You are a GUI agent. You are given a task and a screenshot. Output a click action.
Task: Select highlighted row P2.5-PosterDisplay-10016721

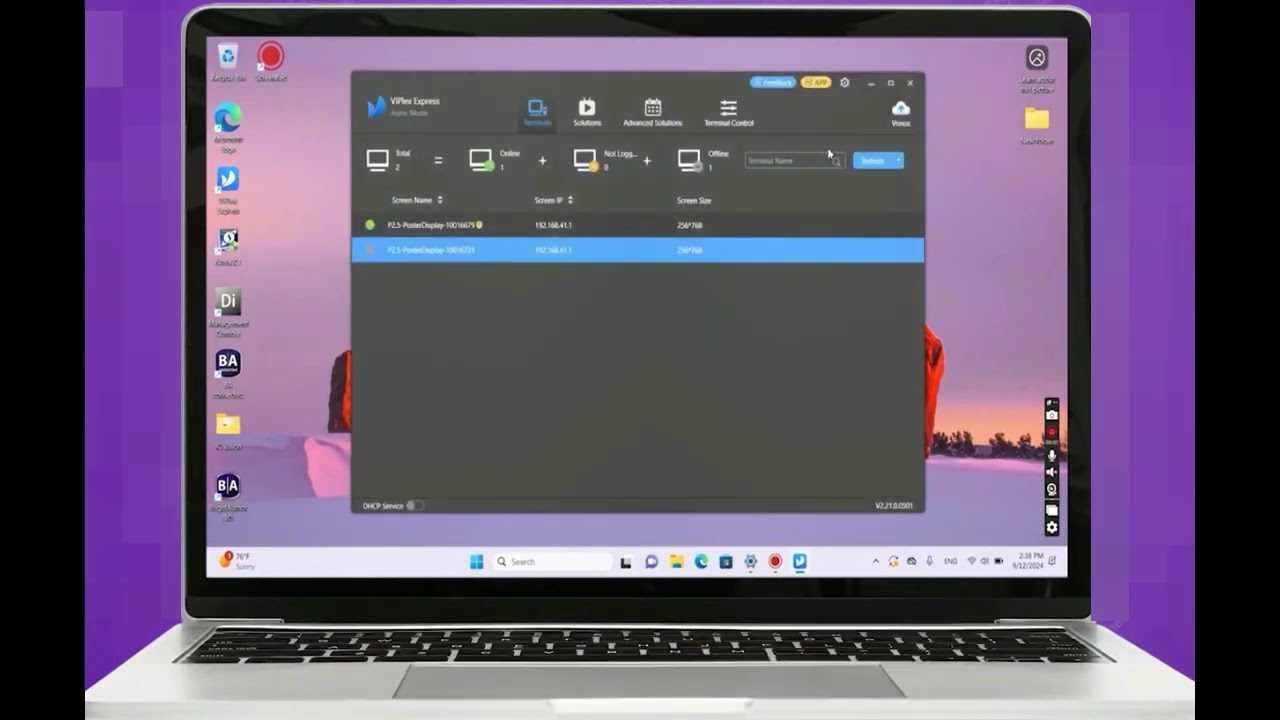pos(637,250)
